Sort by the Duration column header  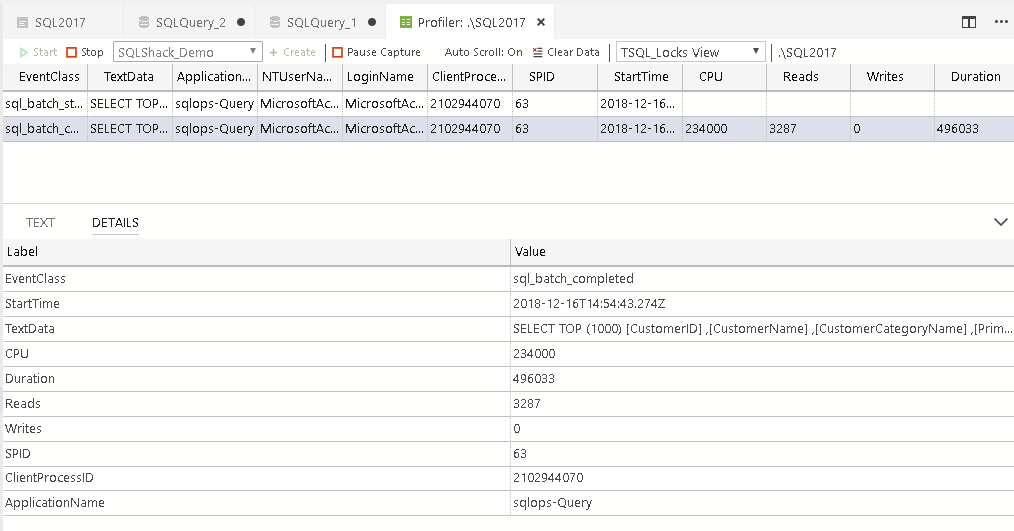[975, 77]
